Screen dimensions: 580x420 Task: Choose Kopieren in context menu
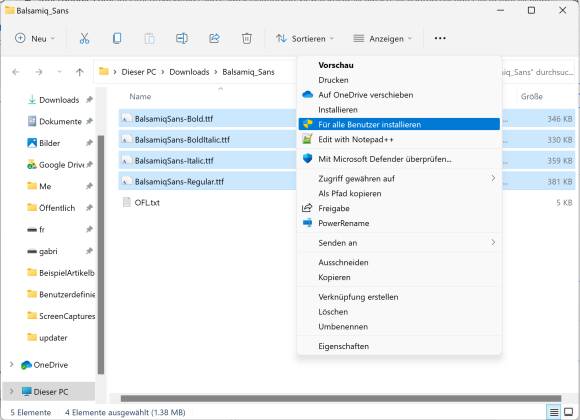pos(334,277)
